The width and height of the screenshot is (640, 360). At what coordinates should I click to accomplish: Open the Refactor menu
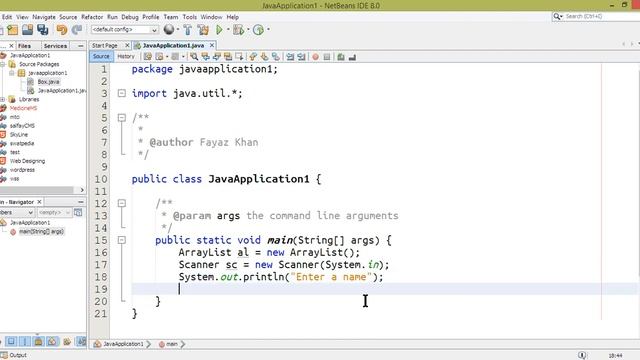92,17
